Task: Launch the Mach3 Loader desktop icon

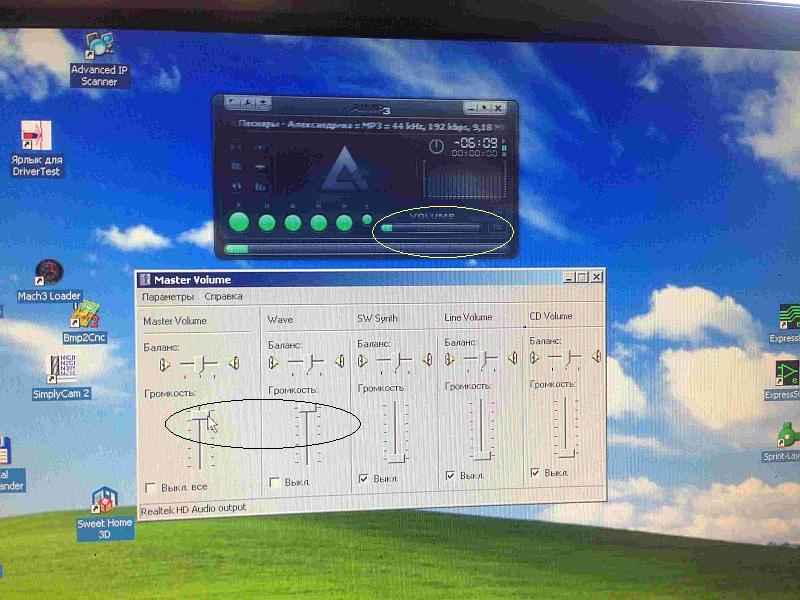Action: (x=48, y=273)
